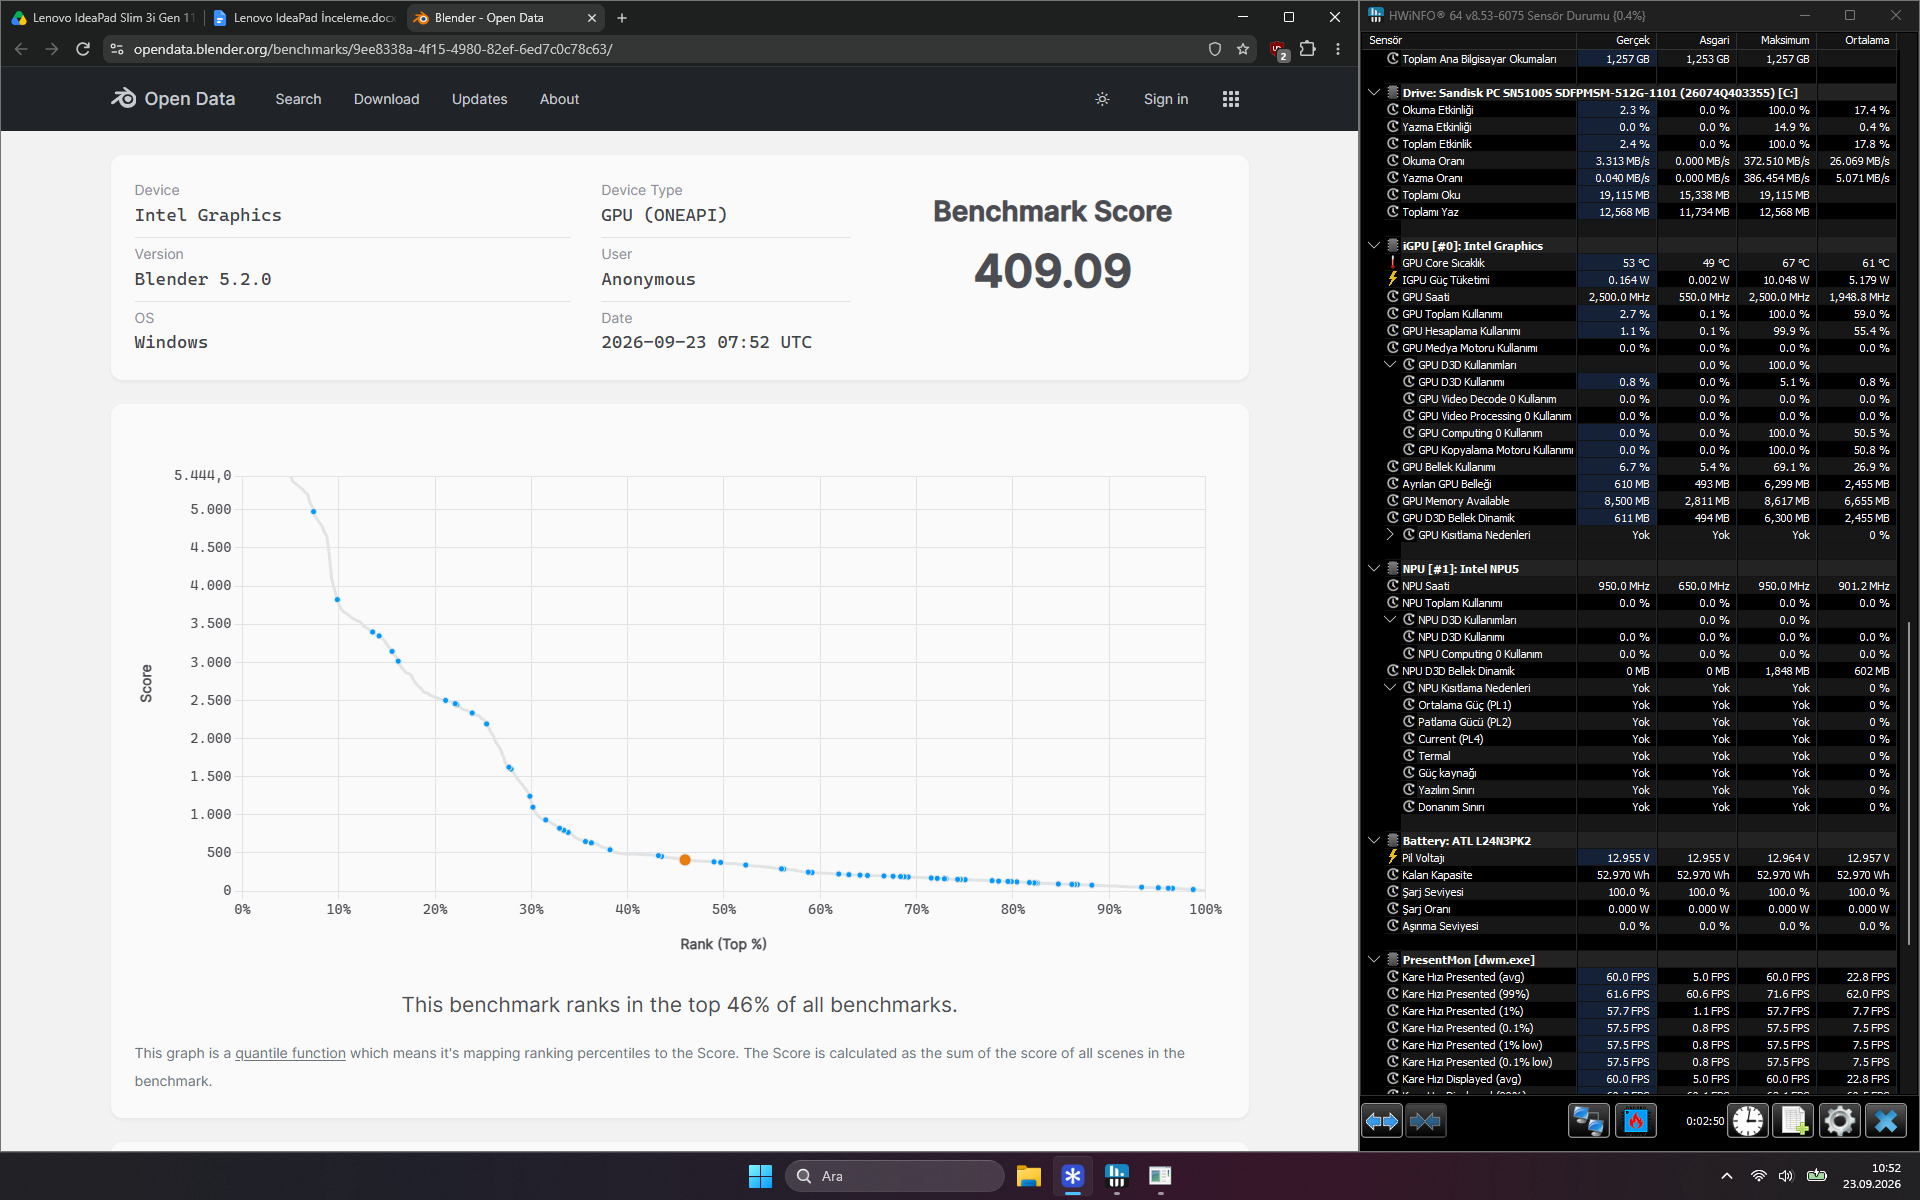
Task: Open Blender apps grid icon
Action: [1231, 99]
